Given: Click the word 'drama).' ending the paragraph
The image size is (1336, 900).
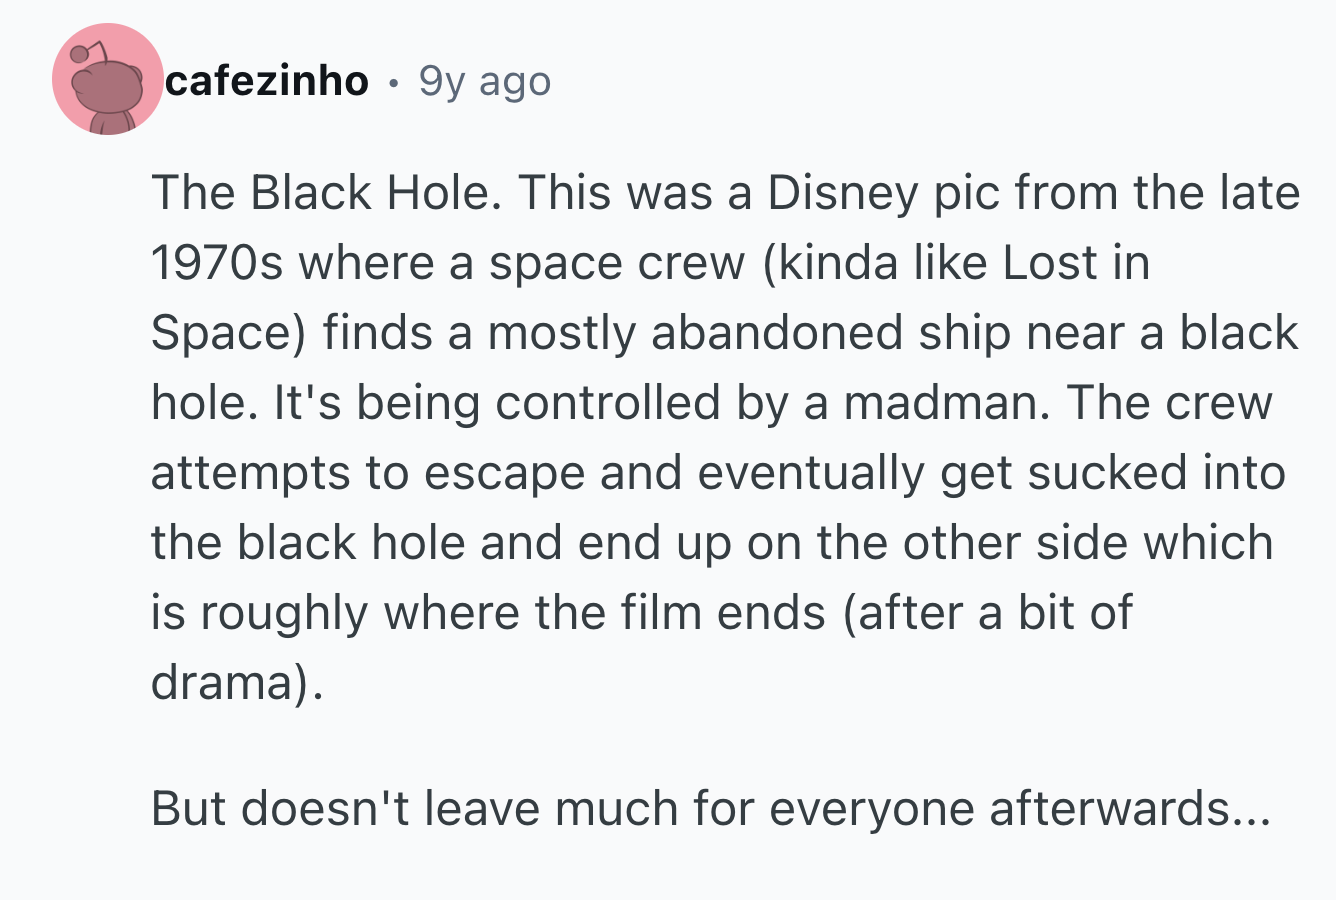Looking at the screenshot, I should (x=237, y=683).
